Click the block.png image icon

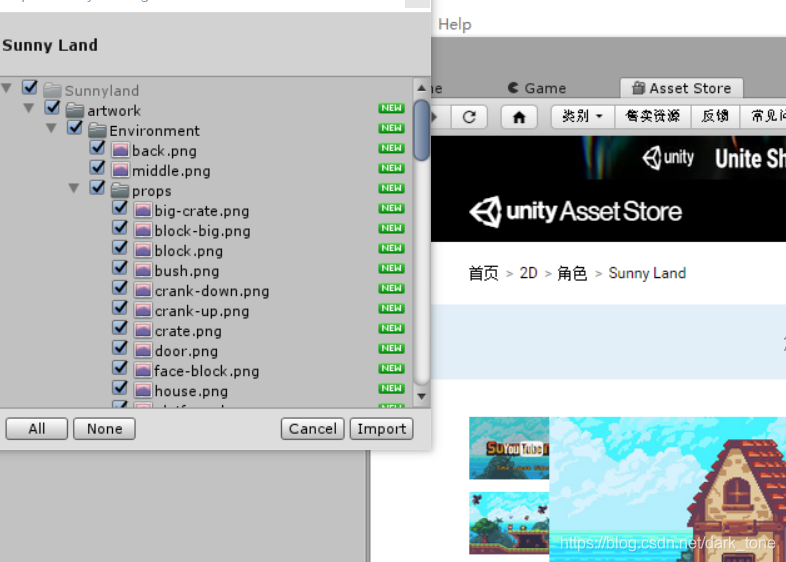[143, 251]
